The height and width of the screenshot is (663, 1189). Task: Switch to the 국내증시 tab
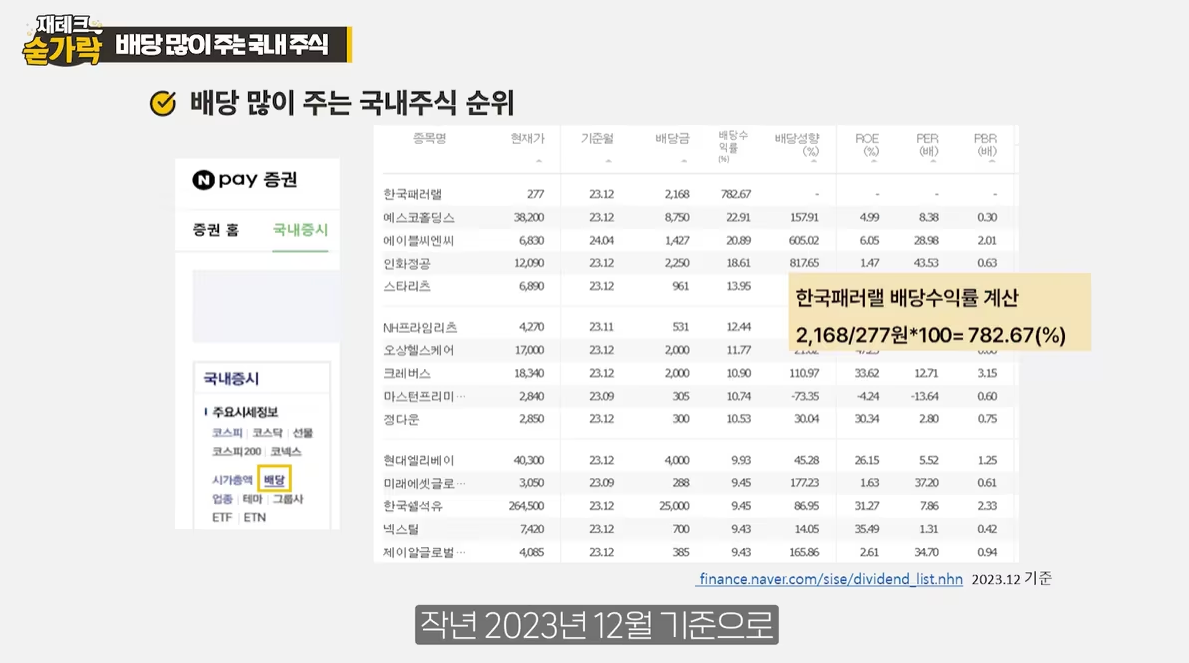300,230
